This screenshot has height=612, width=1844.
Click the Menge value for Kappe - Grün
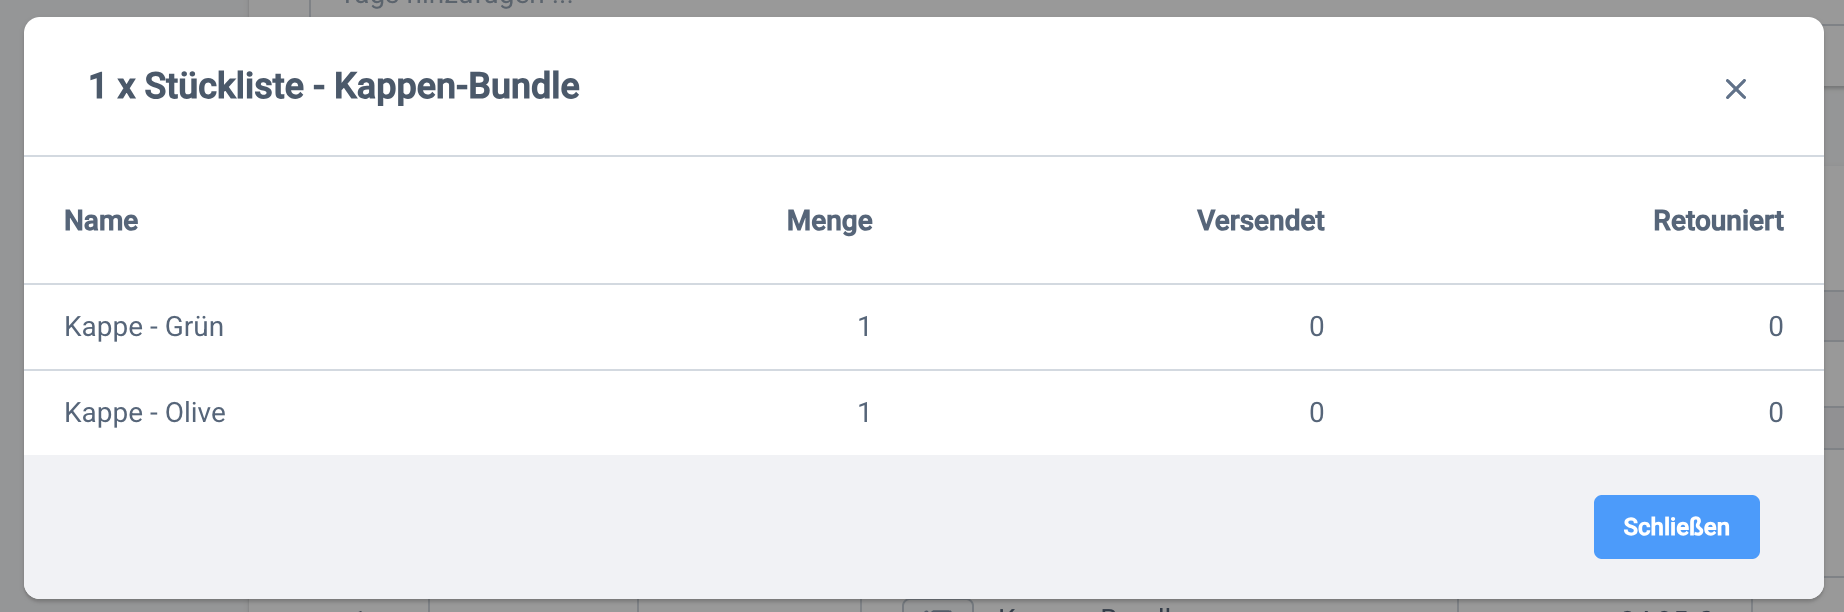864,327
